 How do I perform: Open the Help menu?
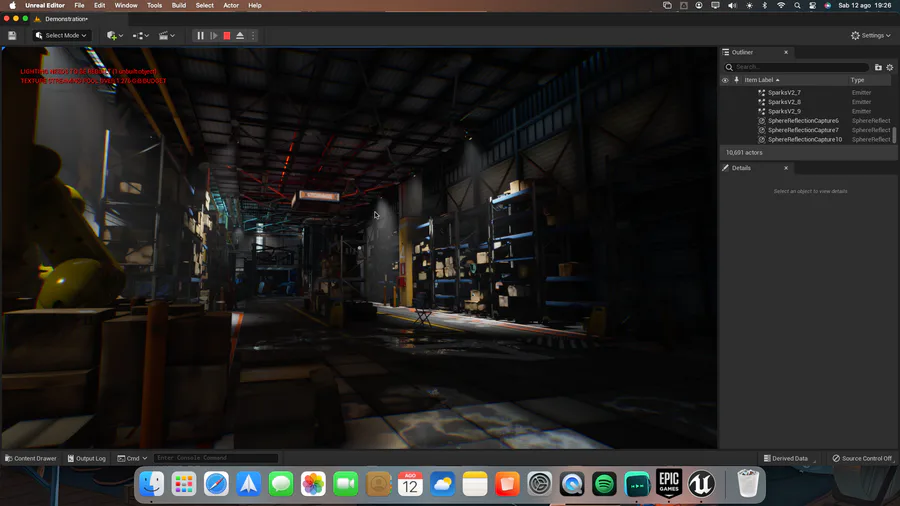[254, 5]
